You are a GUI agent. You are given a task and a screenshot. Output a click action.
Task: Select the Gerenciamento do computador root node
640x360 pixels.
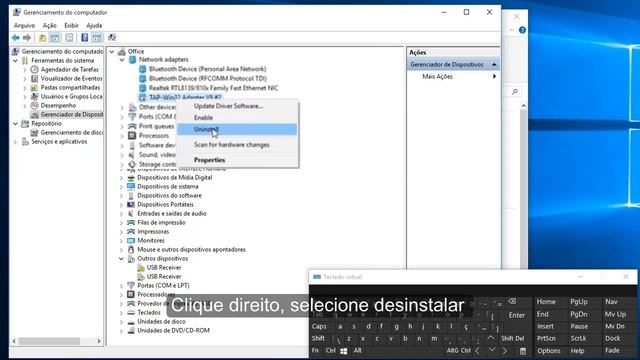62,51
